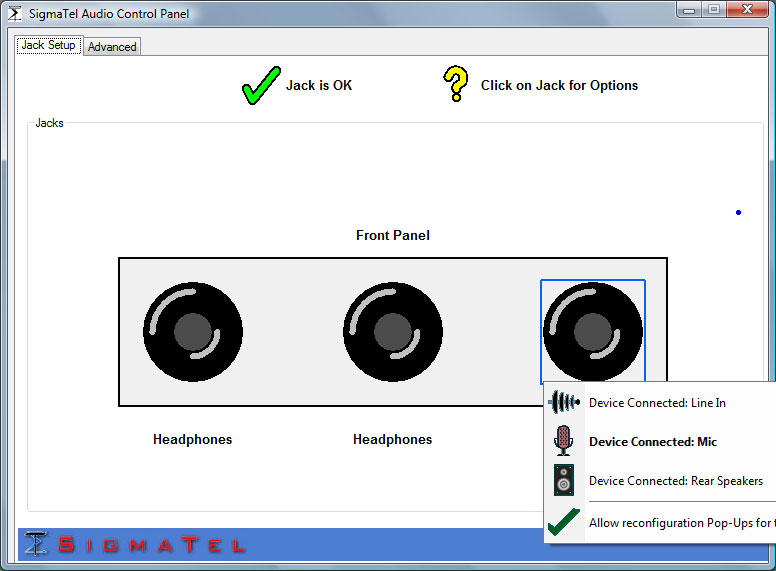This screenshot has width=776, height=571.
Task: Click the "Jacks" group box label
Action: coord(49,123)
